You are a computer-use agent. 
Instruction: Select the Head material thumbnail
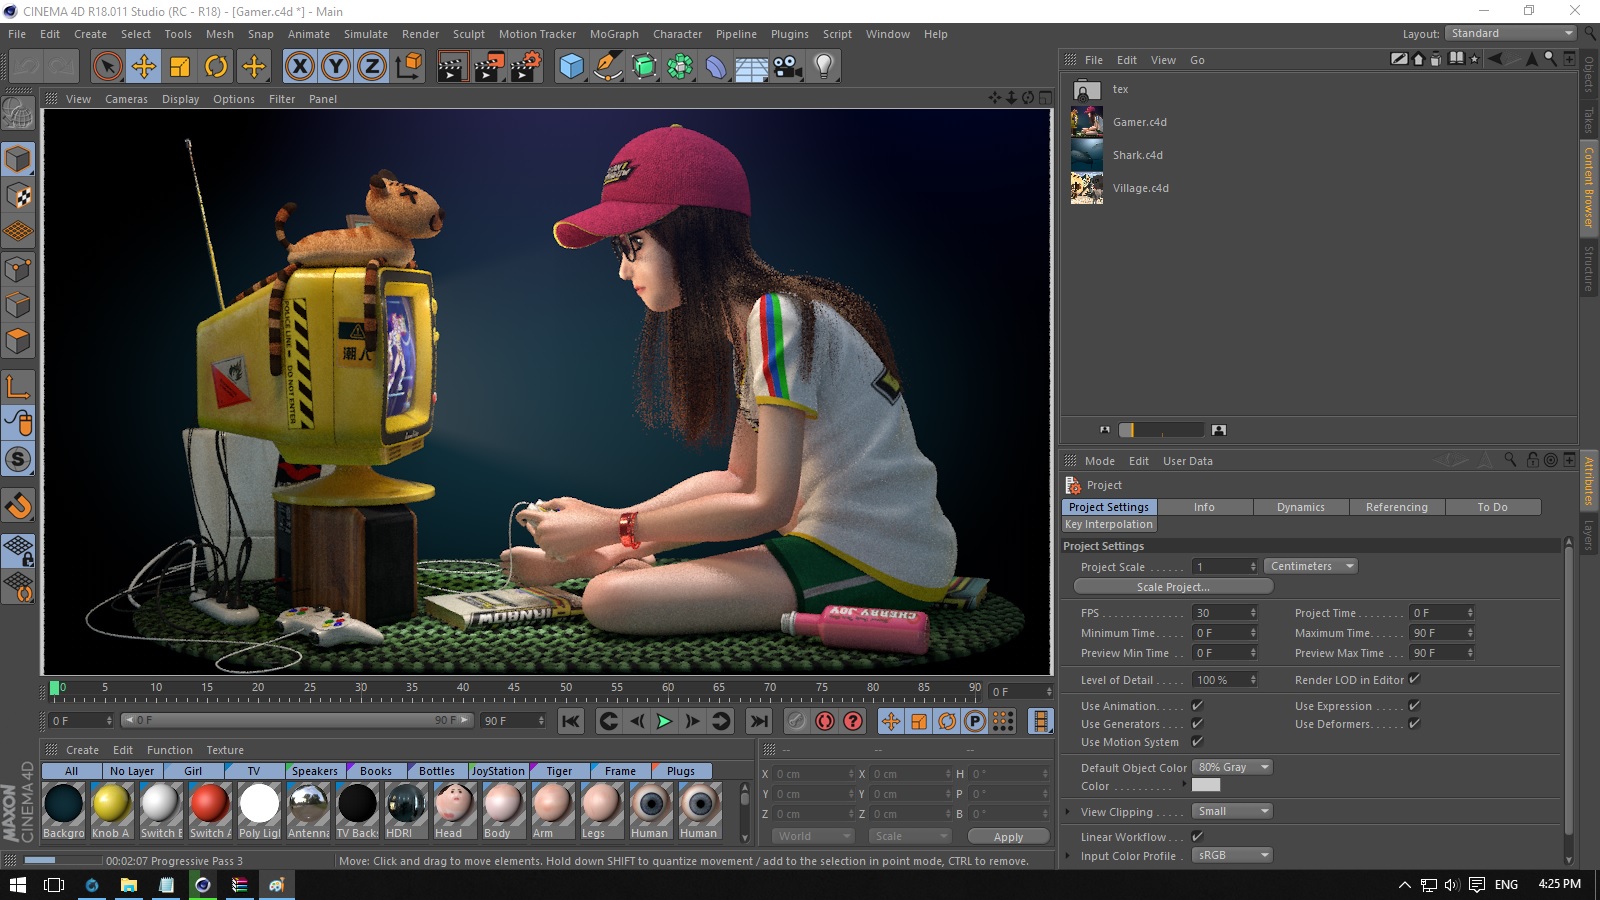click(454, 804)
